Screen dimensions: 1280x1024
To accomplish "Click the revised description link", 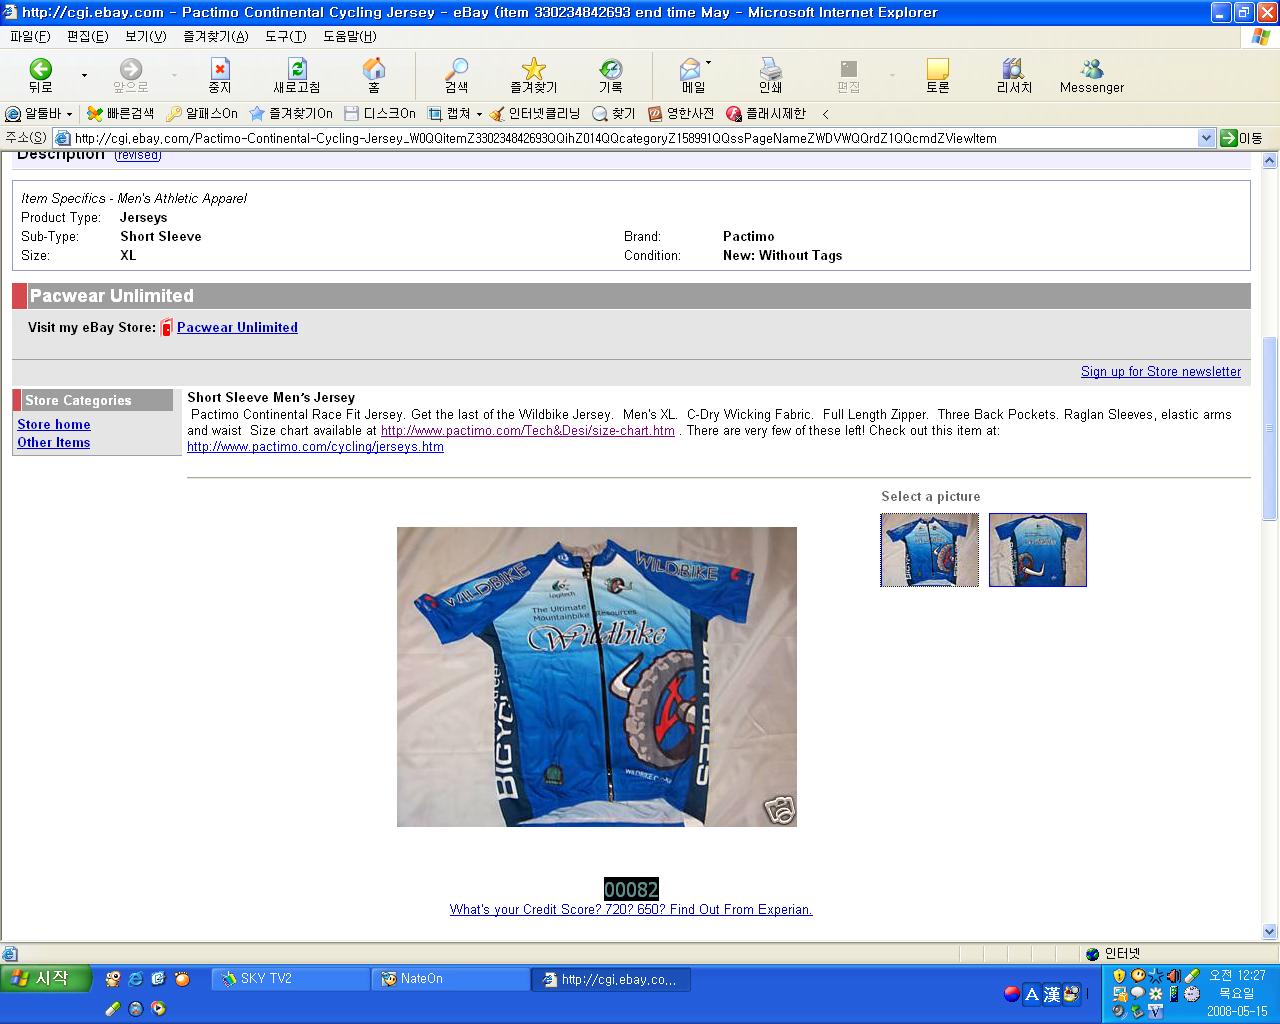I will pyautogui.click(x=138, y=155).
